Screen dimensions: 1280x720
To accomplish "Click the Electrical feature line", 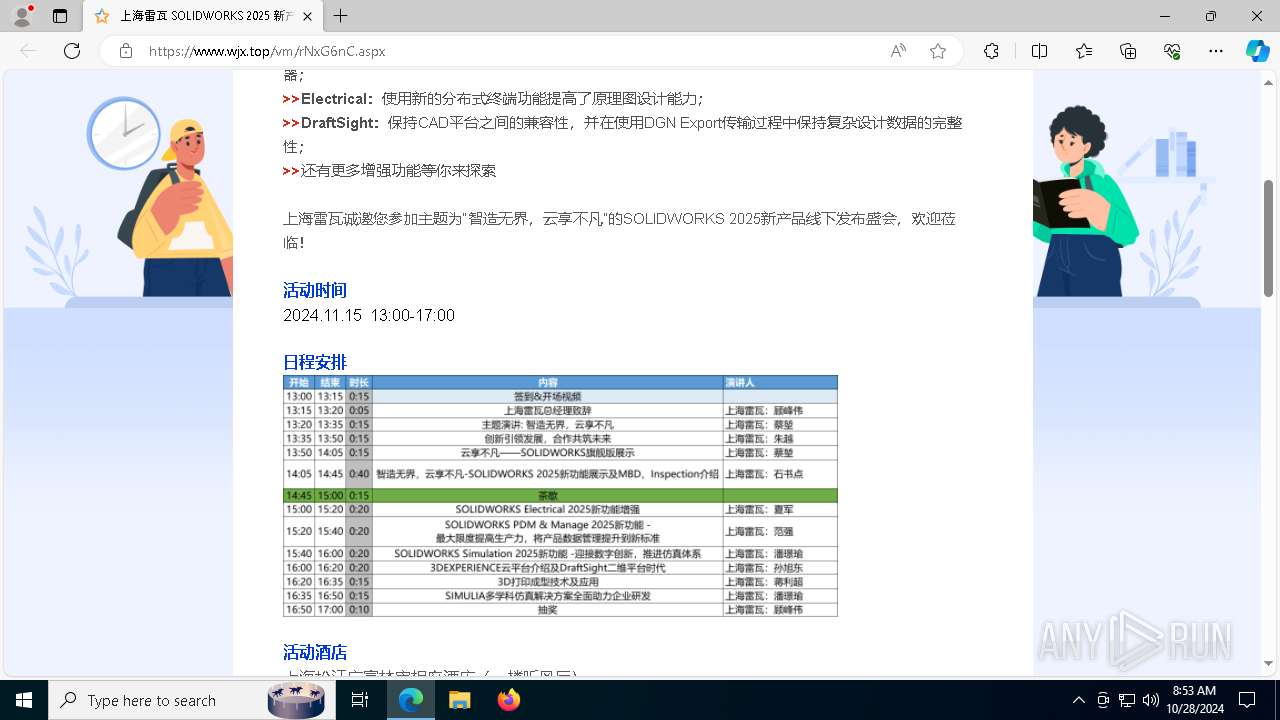I will (x=493, y=99).
